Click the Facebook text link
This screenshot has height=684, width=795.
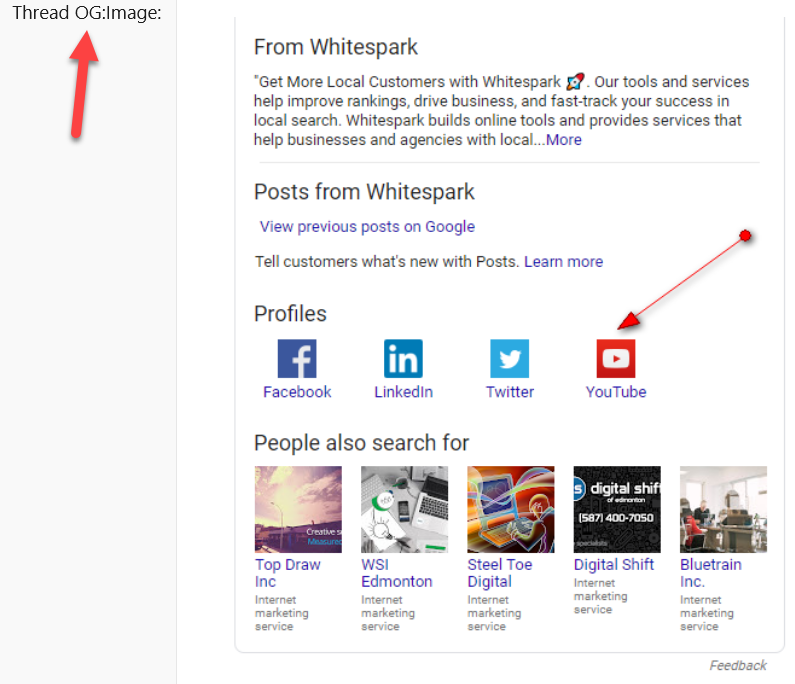coord(297,392)
